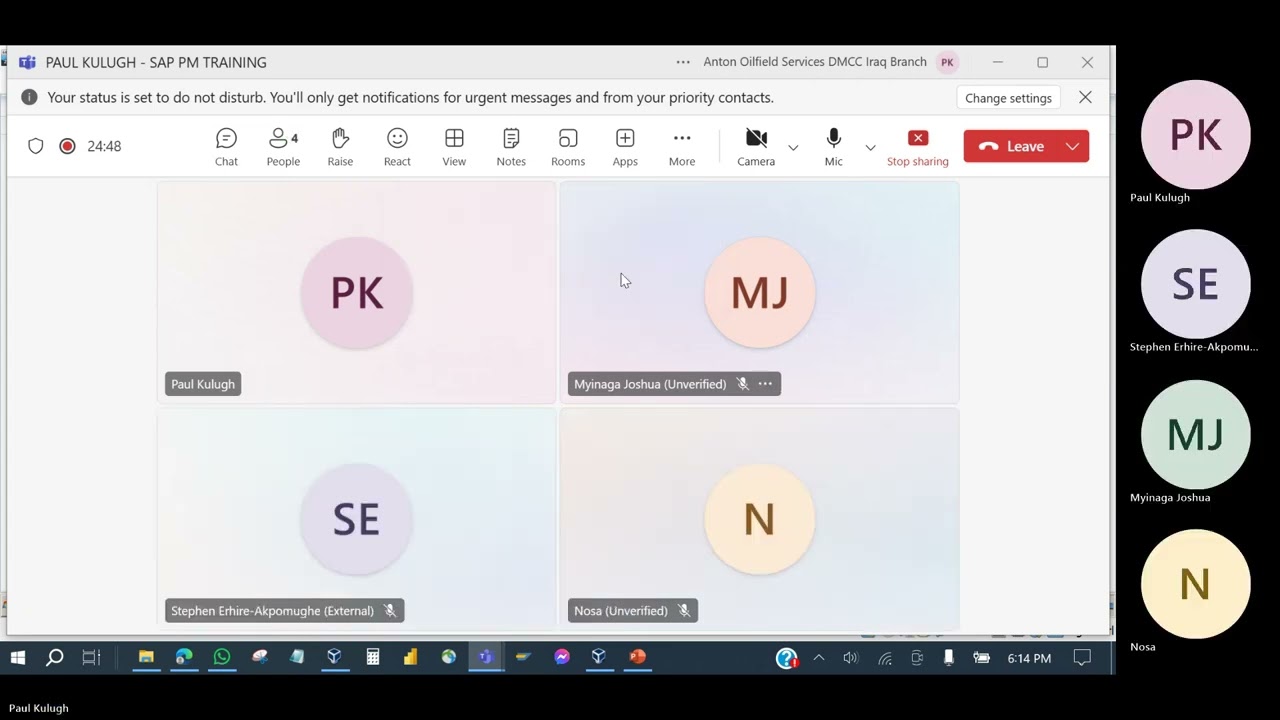Click the Teams logo in title bar
Screen dimensions: 1280x720
[x=27, y=62]
